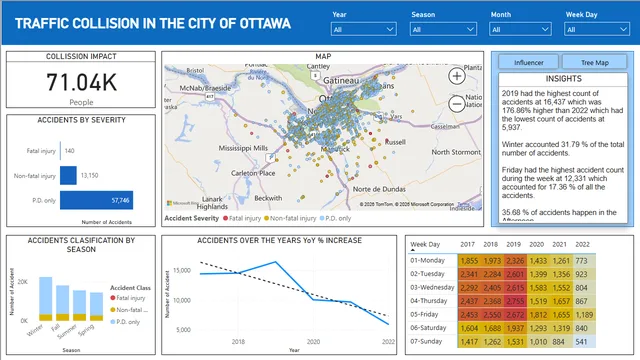Open the Tree Map view

pos(595,62)
